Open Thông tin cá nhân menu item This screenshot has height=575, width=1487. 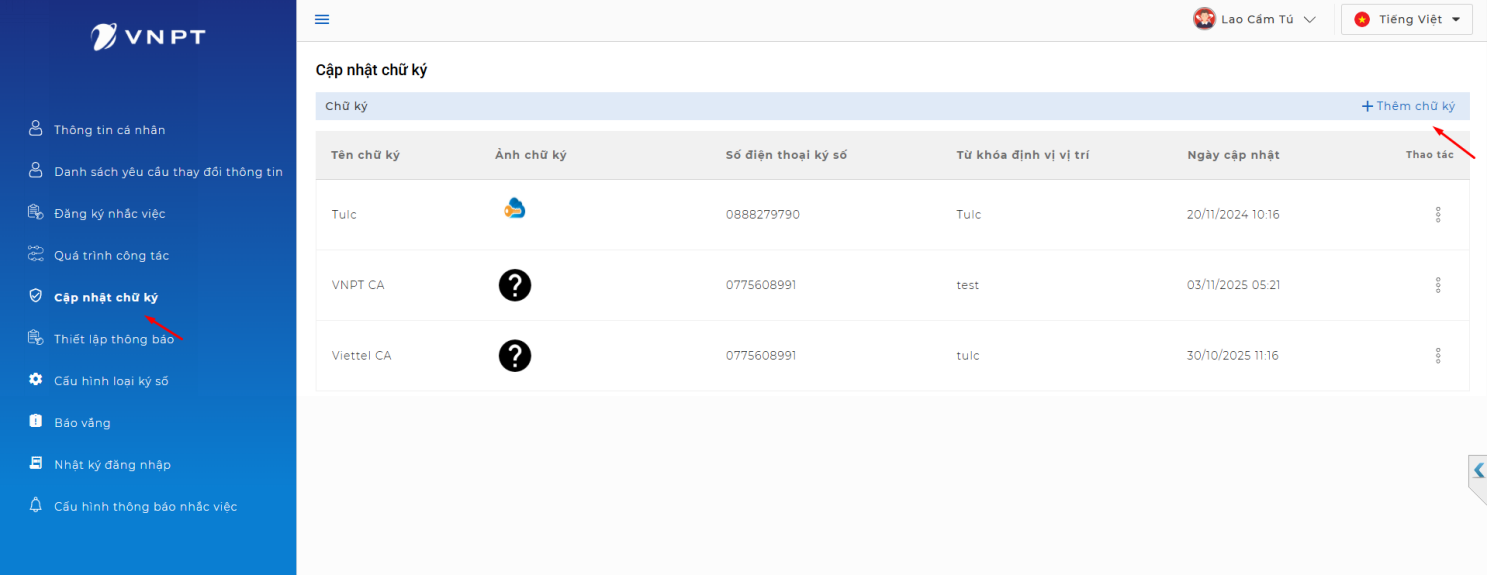tap(109, 130)
